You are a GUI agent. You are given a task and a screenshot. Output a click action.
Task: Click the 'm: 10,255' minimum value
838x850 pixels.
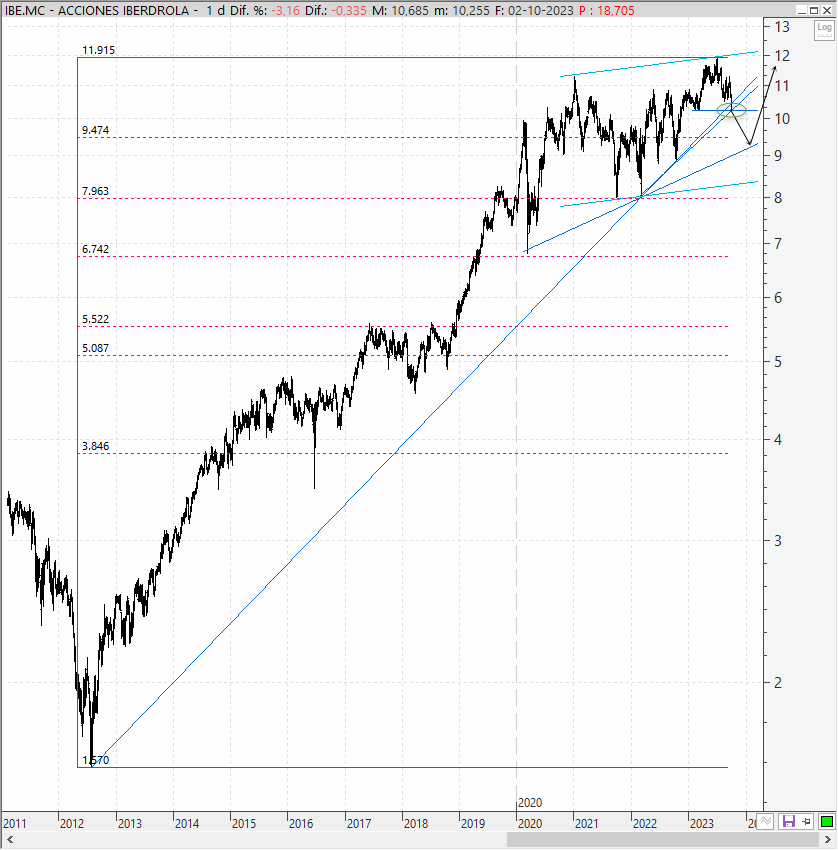coord(462,10)
